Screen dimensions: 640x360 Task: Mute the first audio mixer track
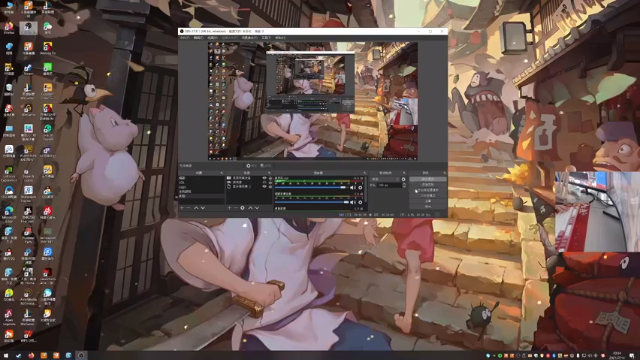(352, 188)
